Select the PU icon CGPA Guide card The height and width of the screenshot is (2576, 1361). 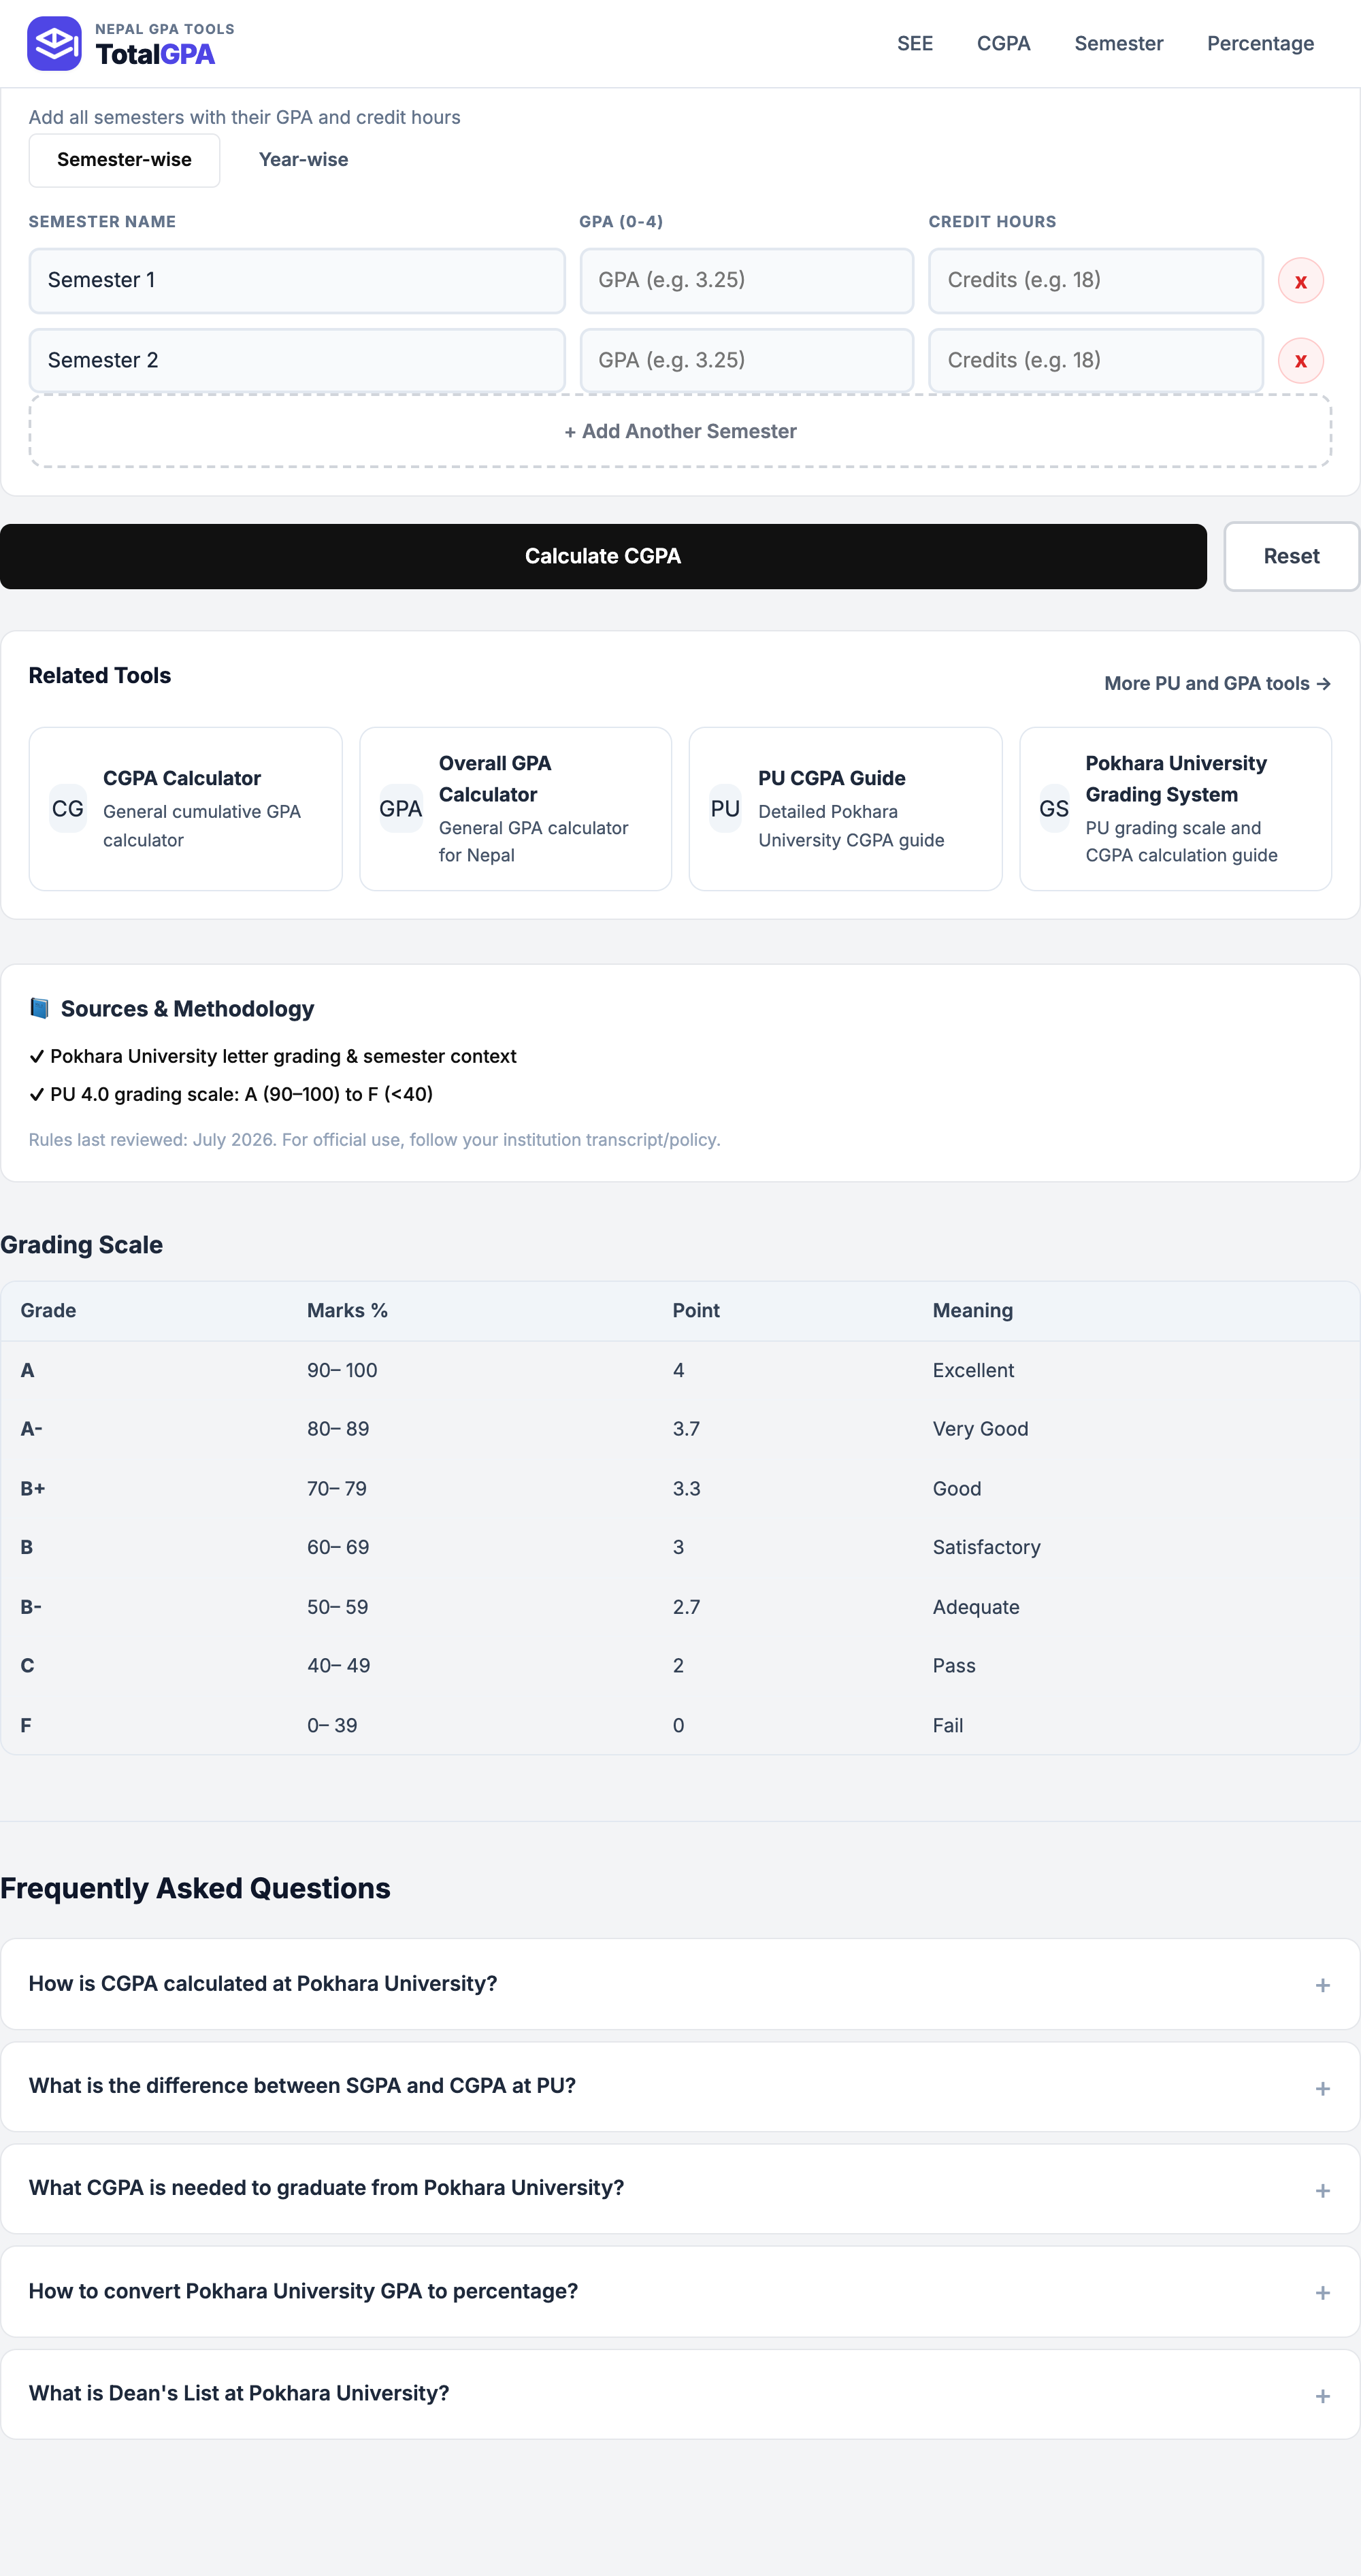(845, 808)
